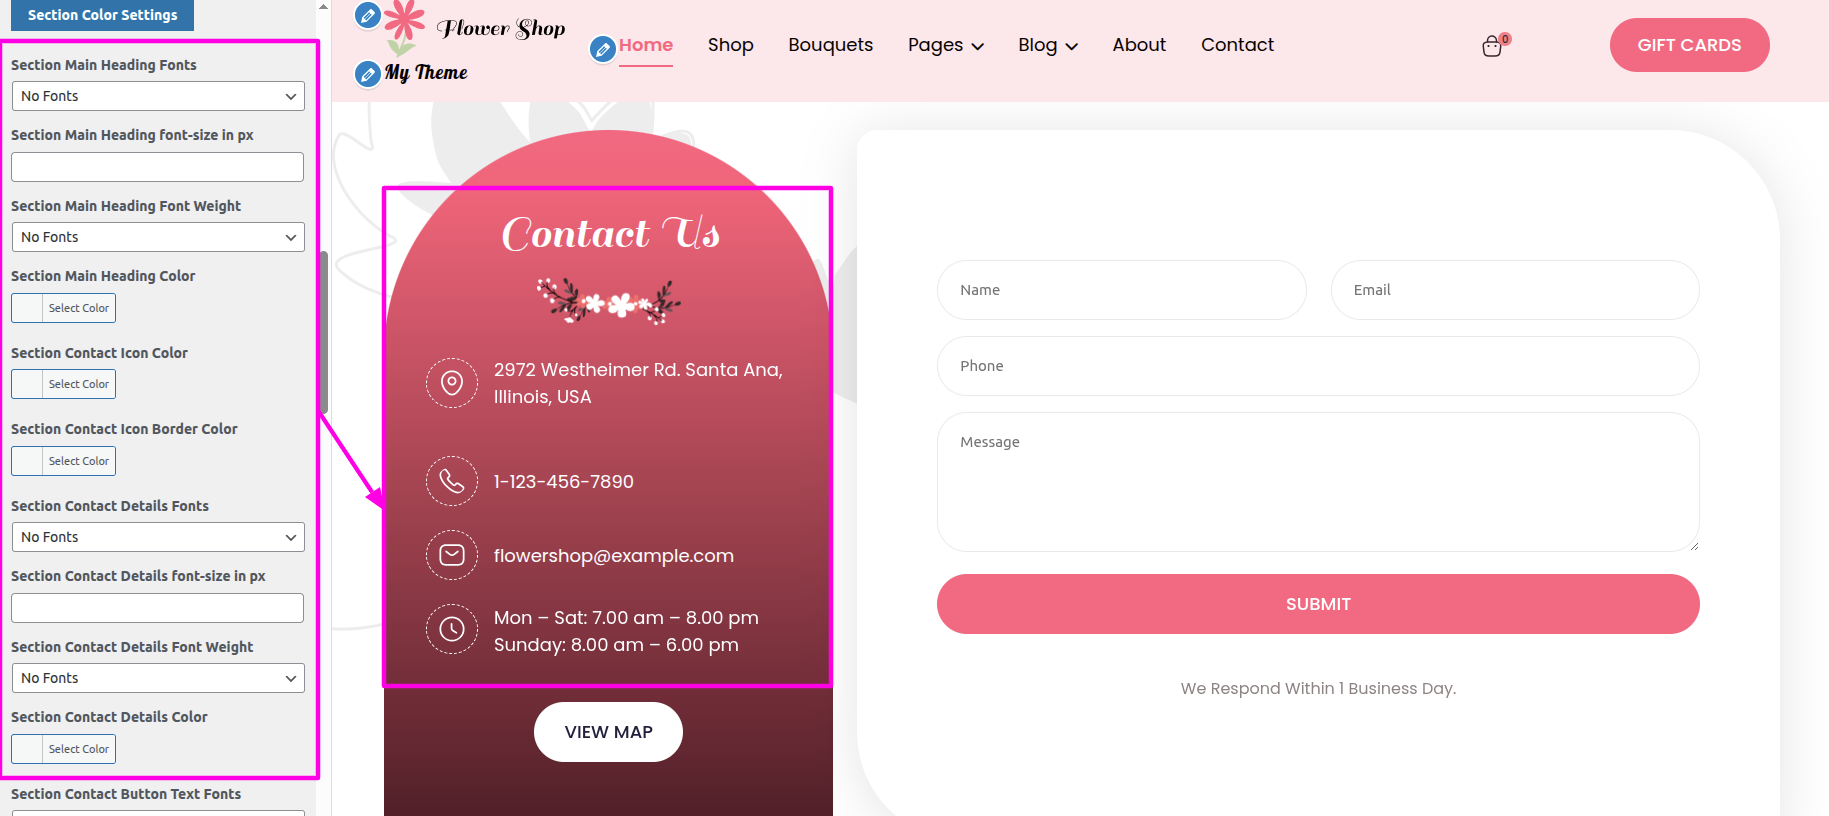The image size is (1829, 816).
Task: Open Section Main Heading Fonts dropdown
Action: pyautogui.click(x=158, y=96)
